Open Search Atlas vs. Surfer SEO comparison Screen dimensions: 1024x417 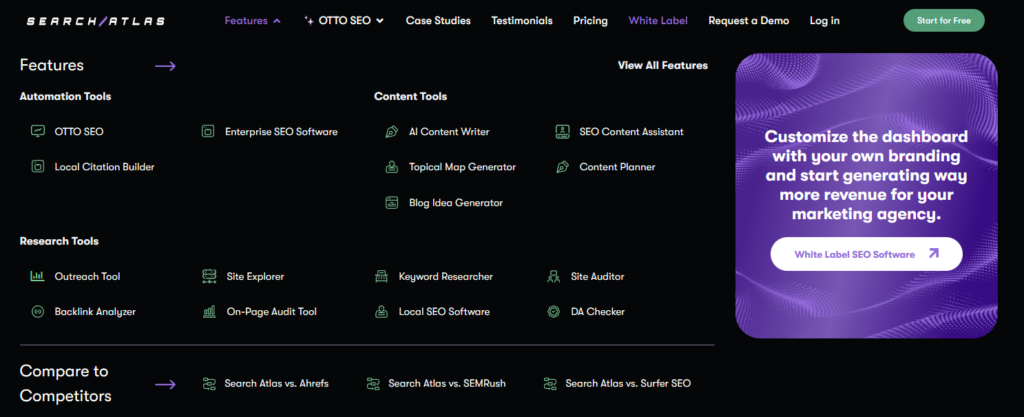click(628, 383)
